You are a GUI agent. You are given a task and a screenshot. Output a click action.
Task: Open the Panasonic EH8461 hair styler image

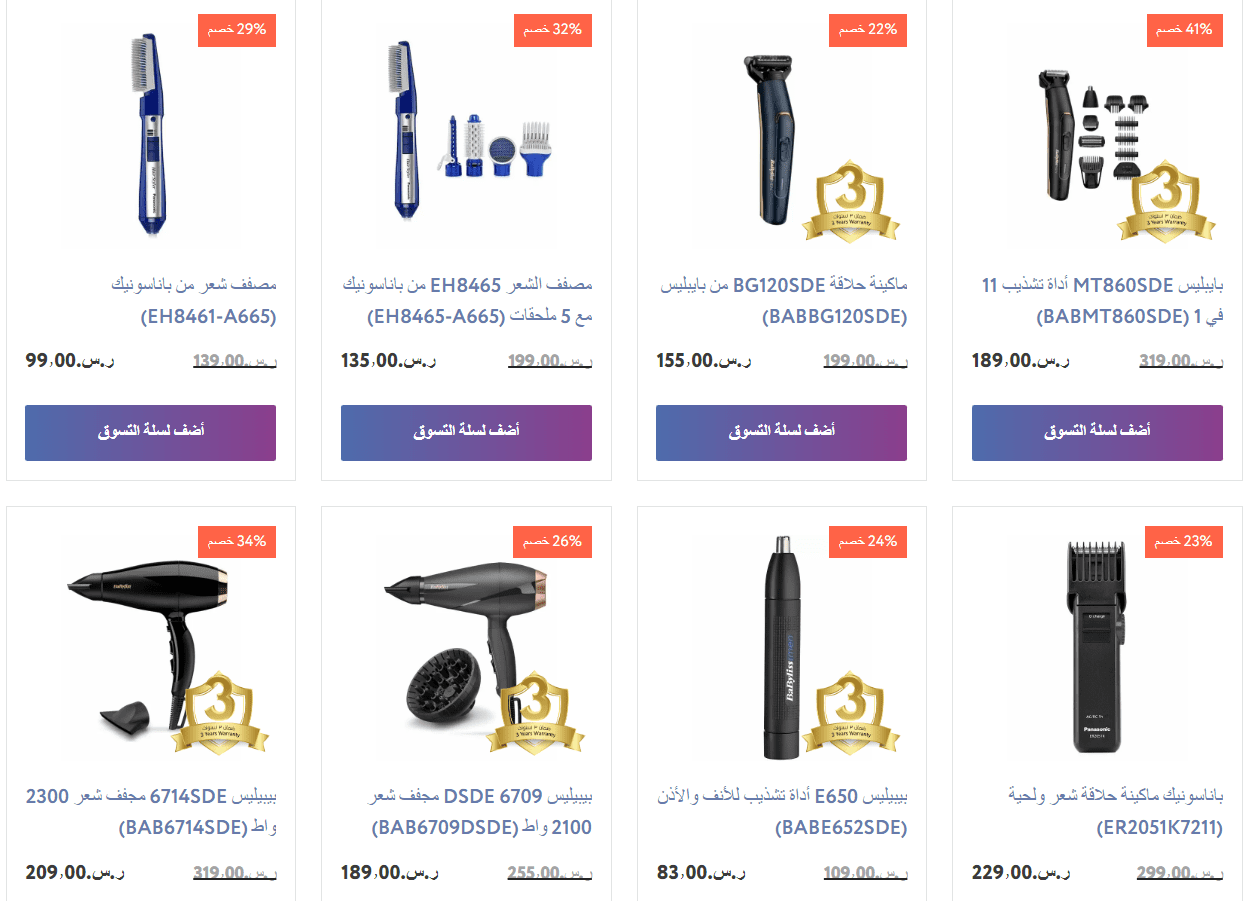tap(150, 135)
